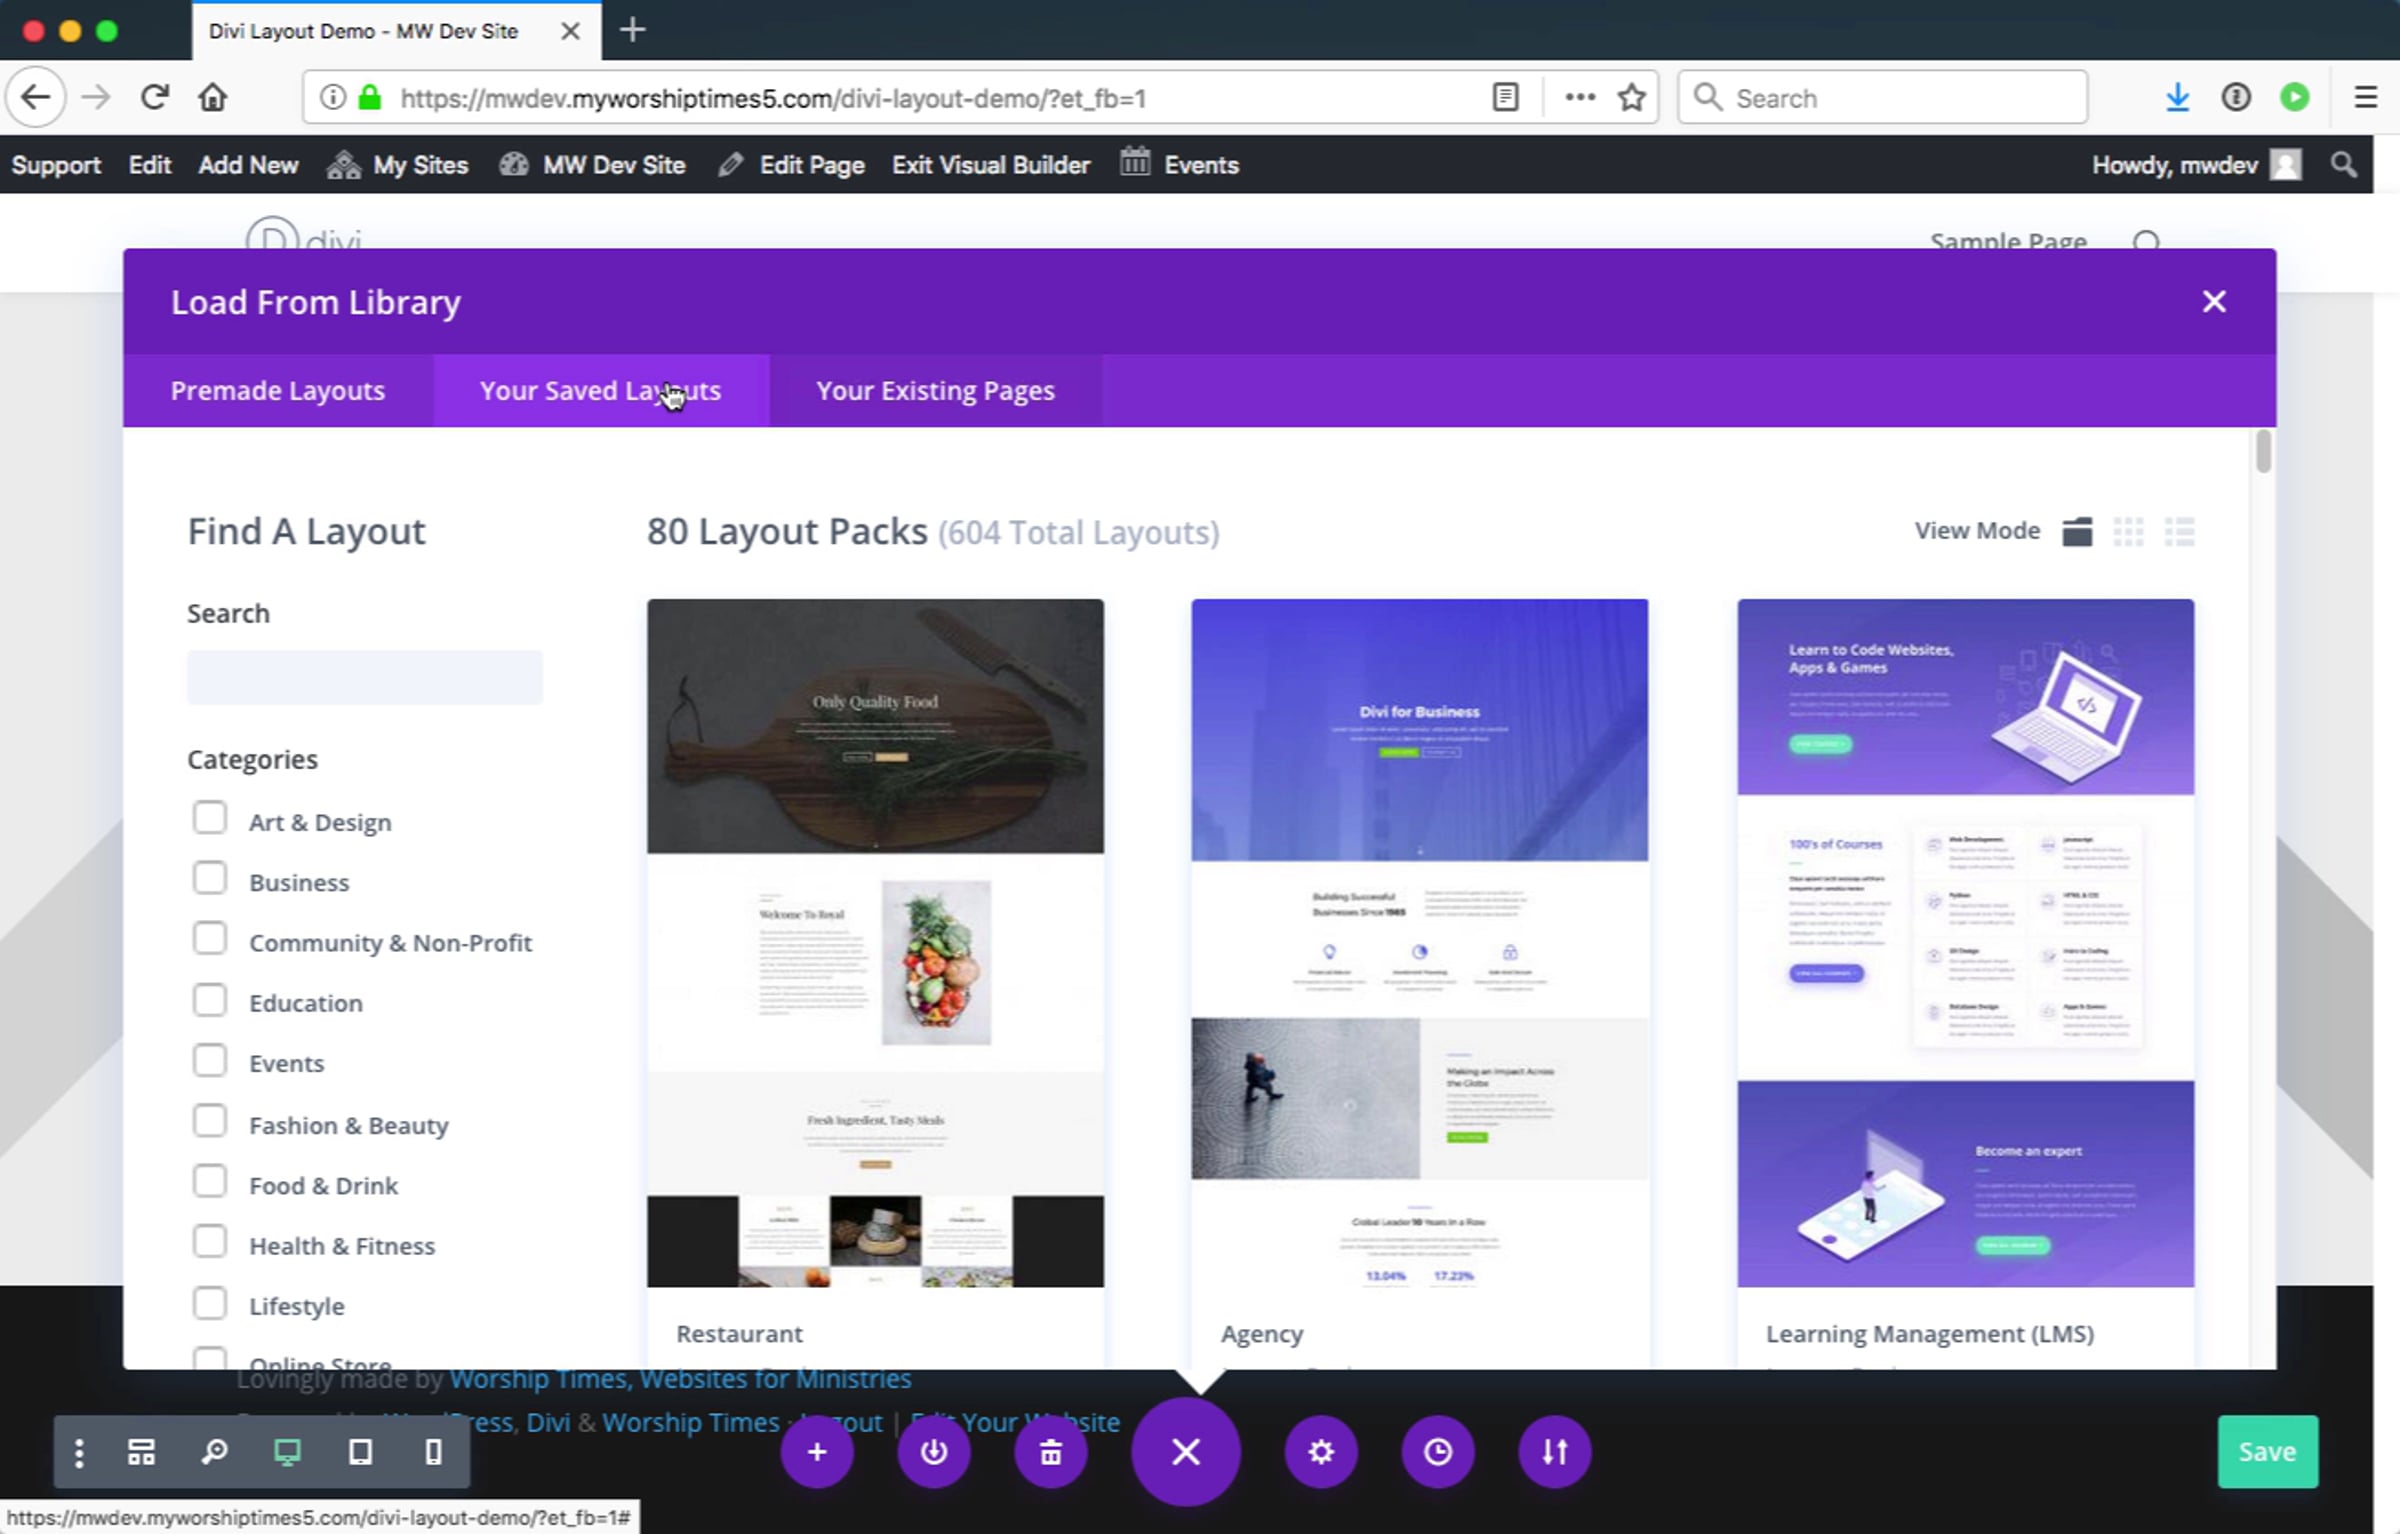Open editing history clock button

(1438, 1452)
